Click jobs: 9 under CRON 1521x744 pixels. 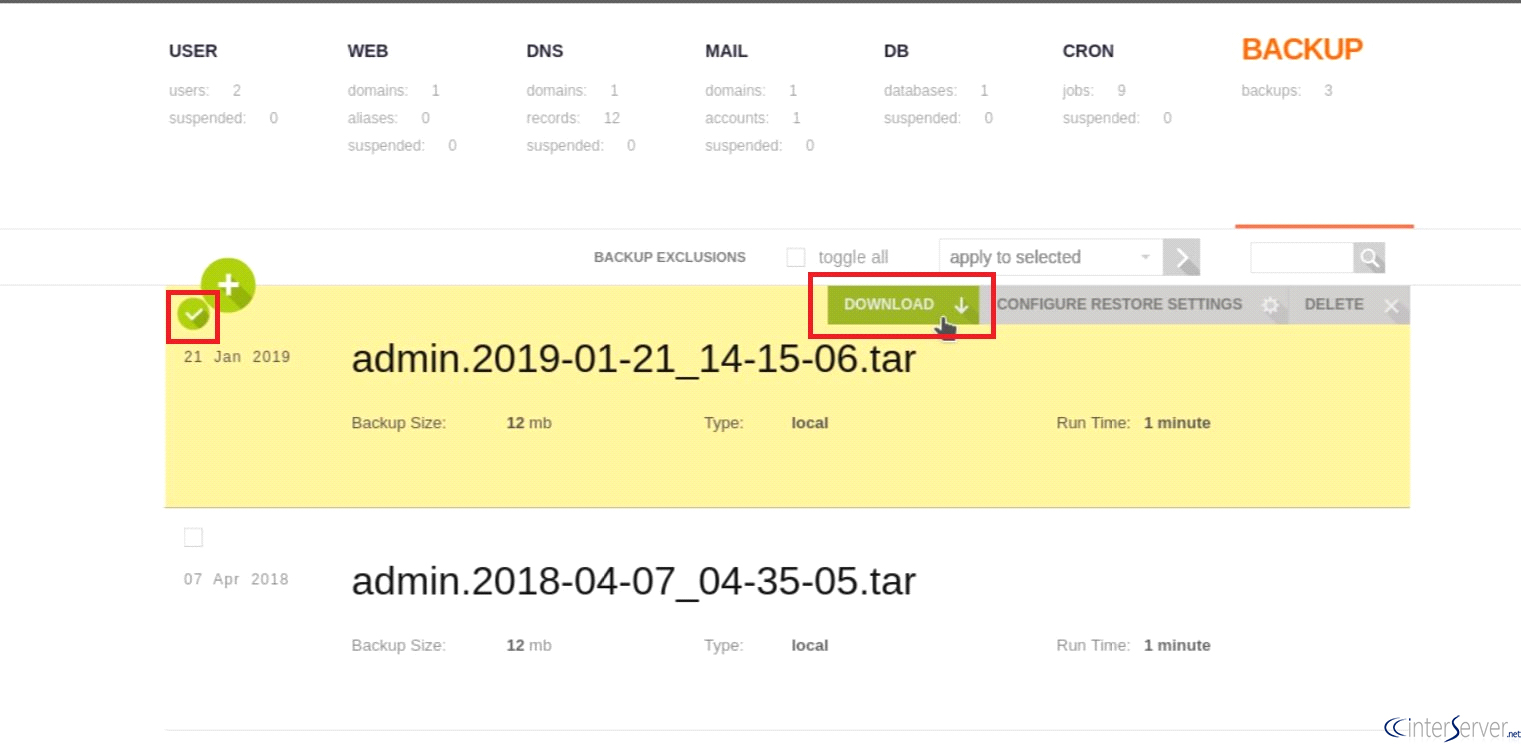click(x=1095, y=91)
